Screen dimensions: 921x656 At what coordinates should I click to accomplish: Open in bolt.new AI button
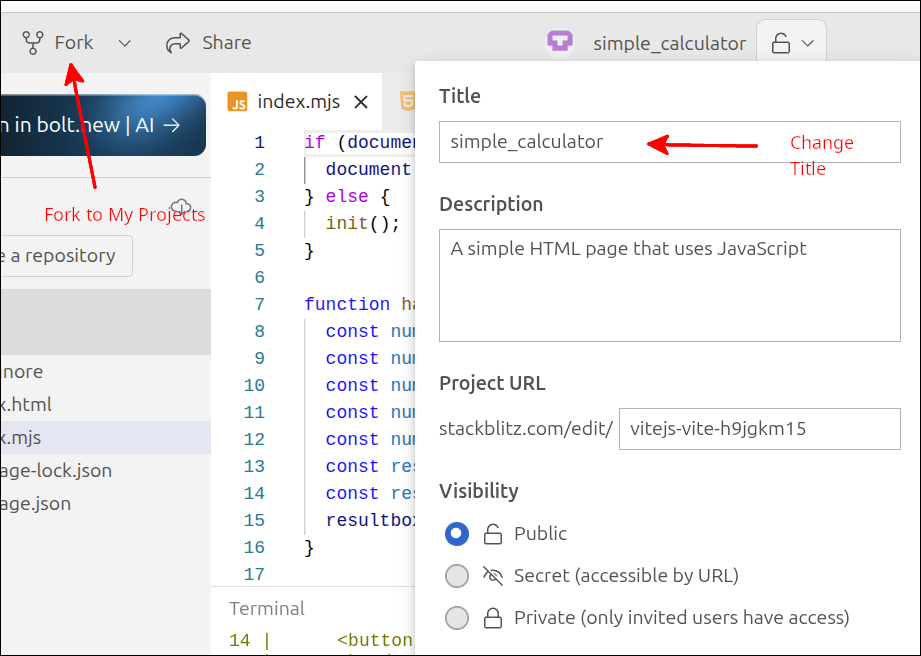click(x=100, y=125)
